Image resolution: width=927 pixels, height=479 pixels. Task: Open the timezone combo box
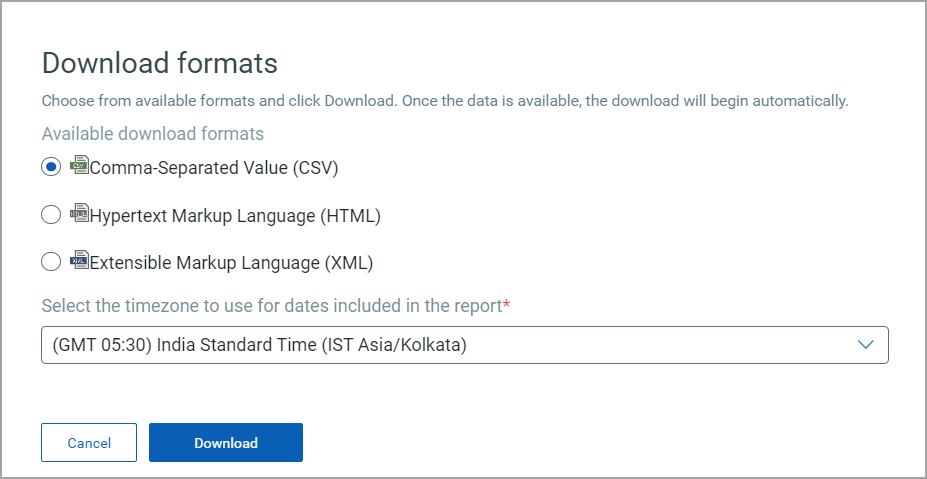pos(465,345)
